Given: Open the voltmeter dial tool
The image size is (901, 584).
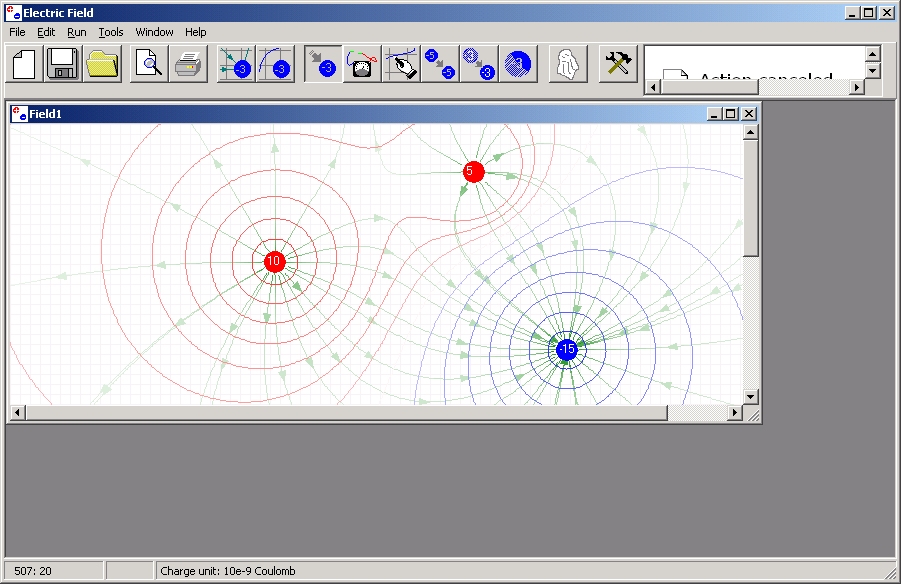Looking at the screenshot, I should 361,63.
